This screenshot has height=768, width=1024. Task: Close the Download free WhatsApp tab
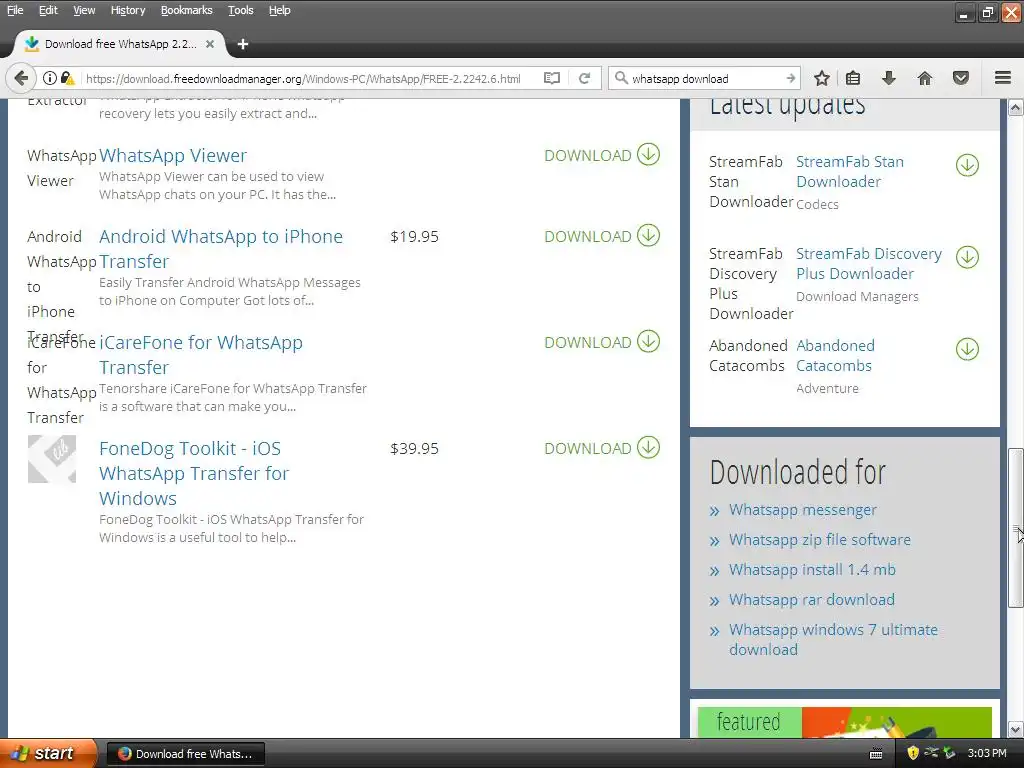(210, 44)
